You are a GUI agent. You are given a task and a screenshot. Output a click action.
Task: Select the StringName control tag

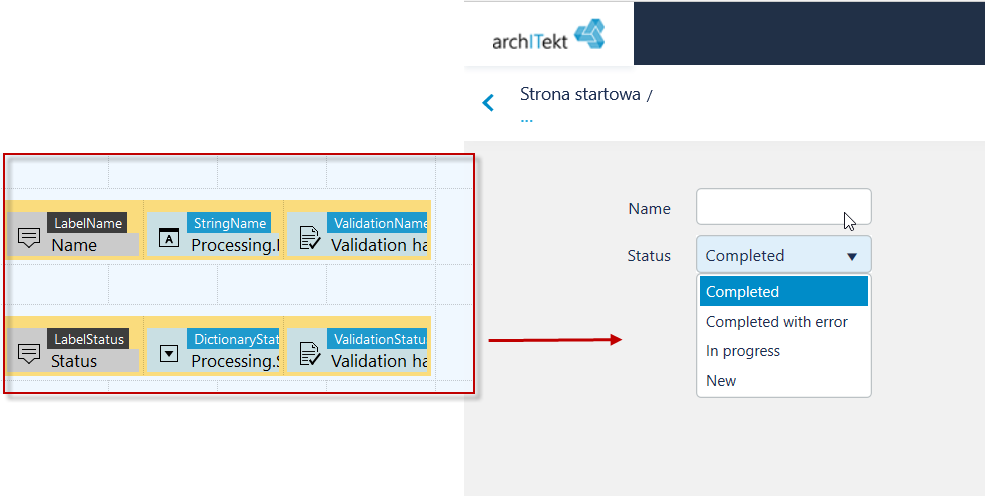click(x=229, y=223)
